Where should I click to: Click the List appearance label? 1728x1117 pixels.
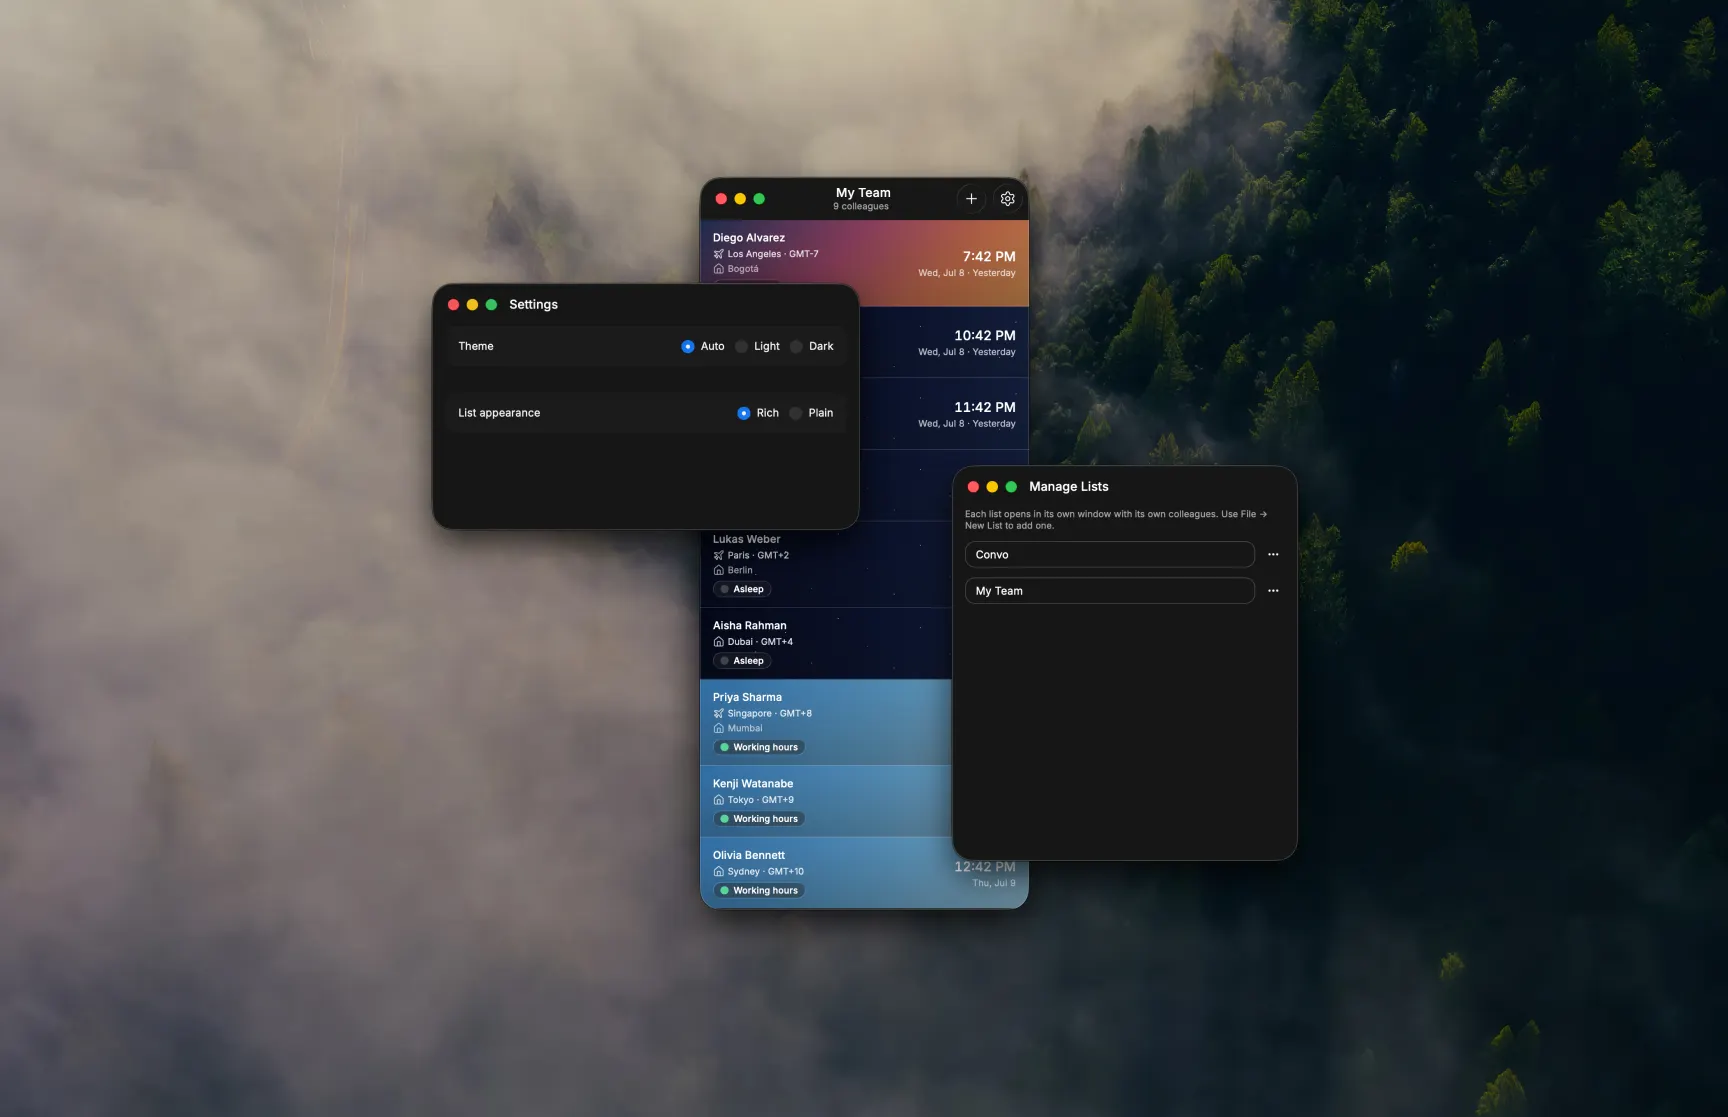499,413
